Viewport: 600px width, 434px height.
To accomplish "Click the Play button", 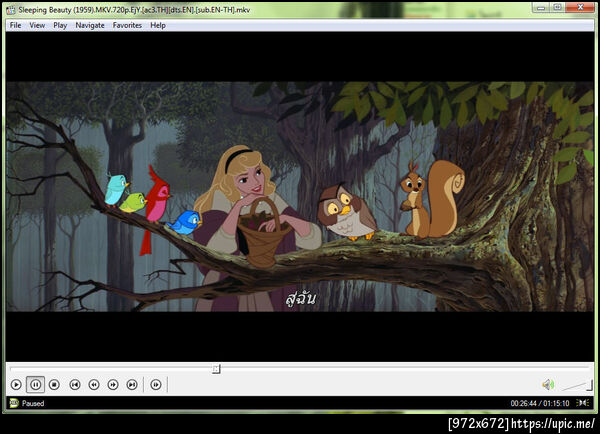I will pos(16,384).
